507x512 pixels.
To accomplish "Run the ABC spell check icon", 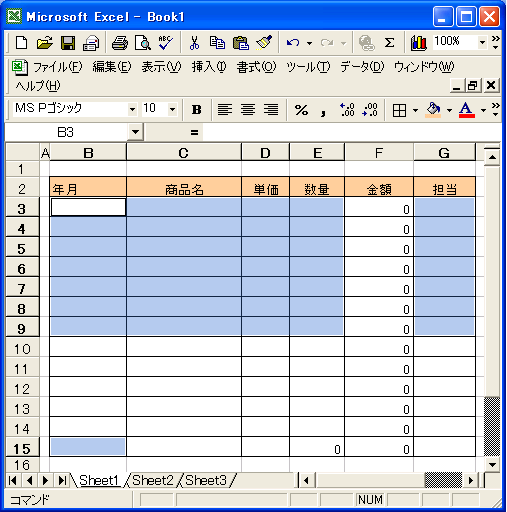I will (165, 43).
